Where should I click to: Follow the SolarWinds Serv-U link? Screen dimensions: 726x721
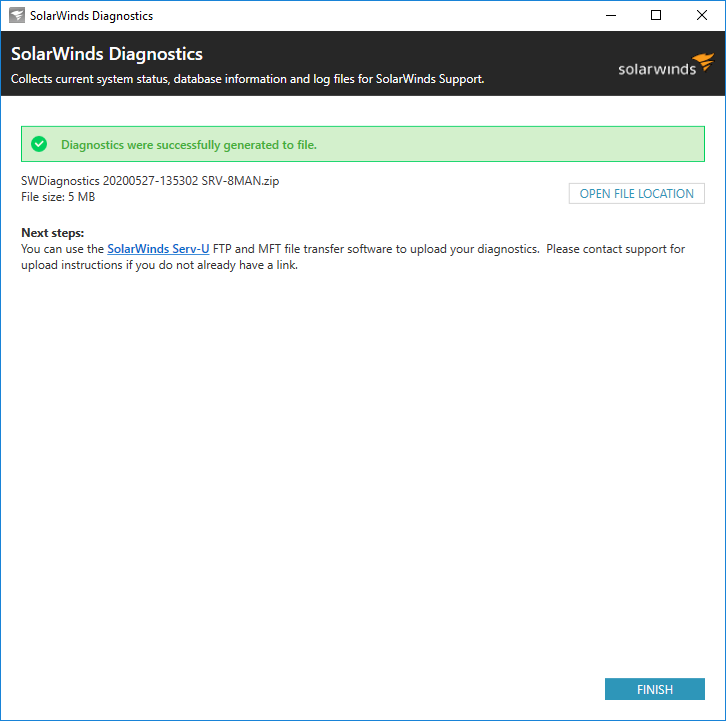[158, 249]
